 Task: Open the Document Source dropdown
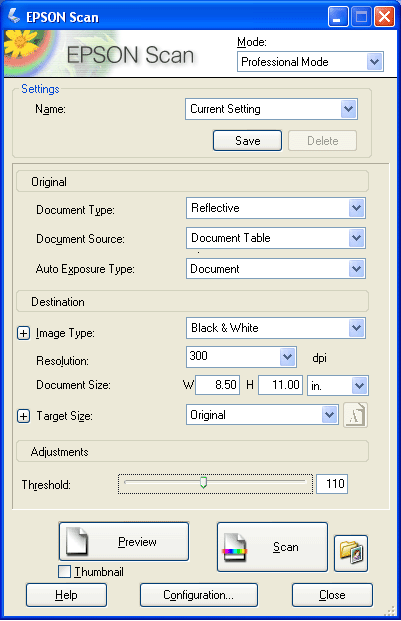point(276,238)
